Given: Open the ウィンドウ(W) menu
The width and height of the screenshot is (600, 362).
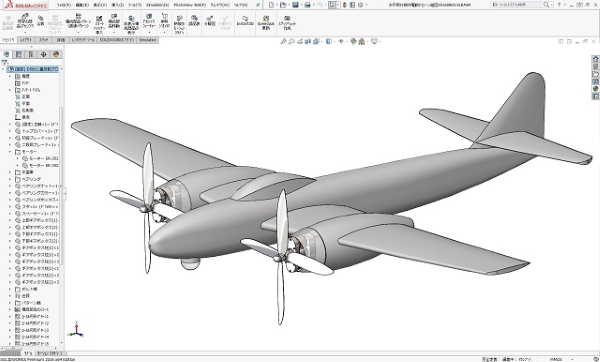Looking at the screenshot, I should 220,5.
